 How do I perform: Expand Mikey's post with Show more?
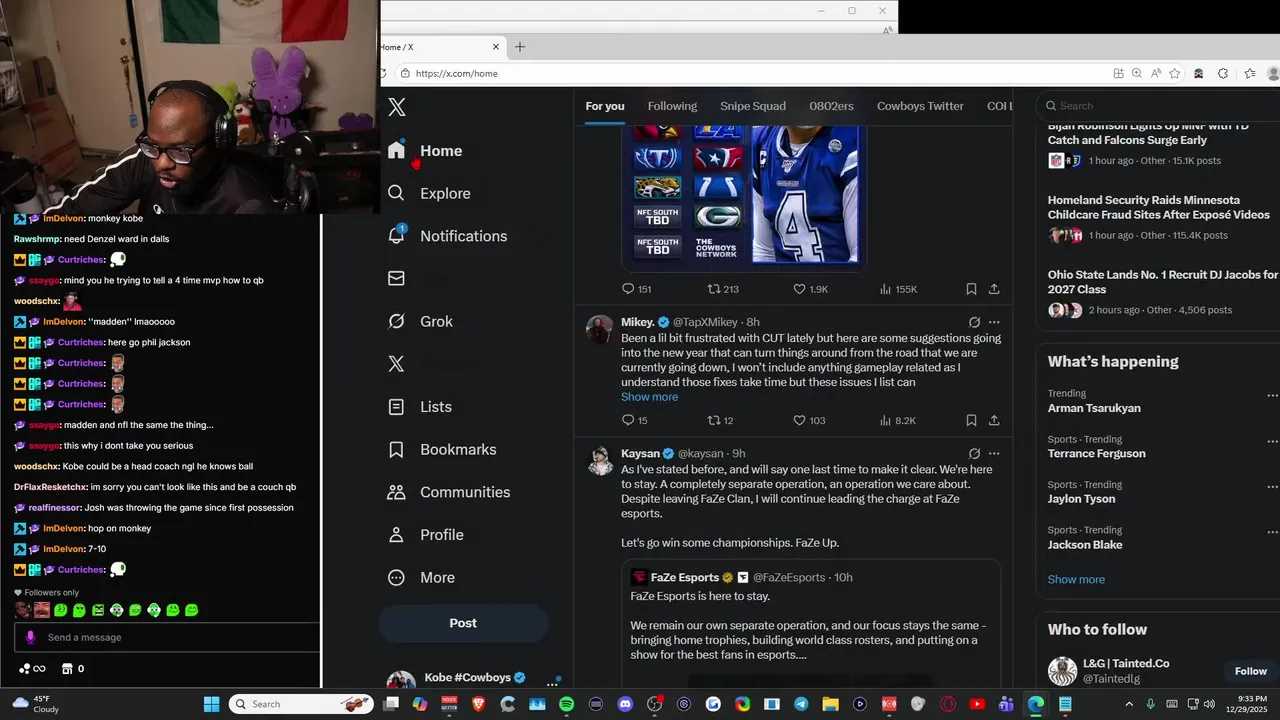click(x=649, y=397)
